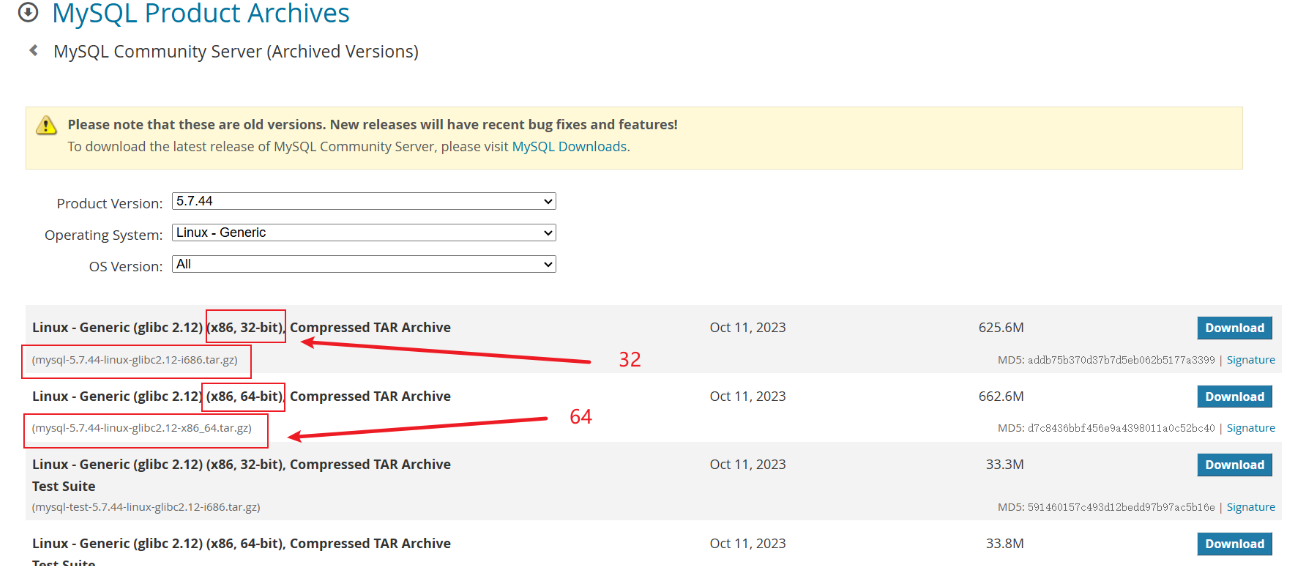Download the 64-bit Test Suite archive (33.8M)
The height and width of the screenshot is (566, 1294).
[x=1235, y=544]
